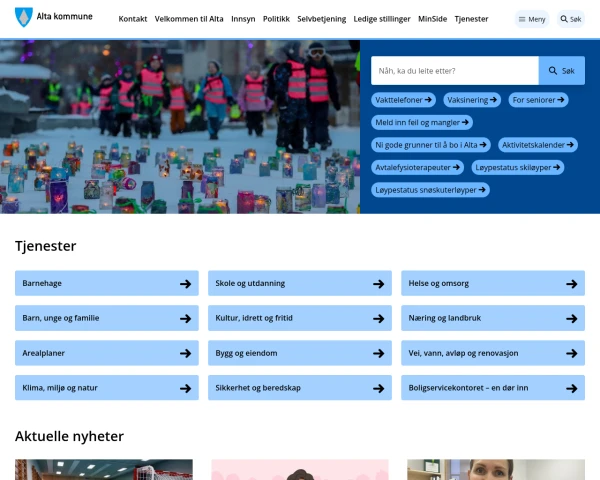The width and height of the screenshot is (600, 480).
Task: Open Skole og utdanning service tile
Action: click(x=300, y=284)
